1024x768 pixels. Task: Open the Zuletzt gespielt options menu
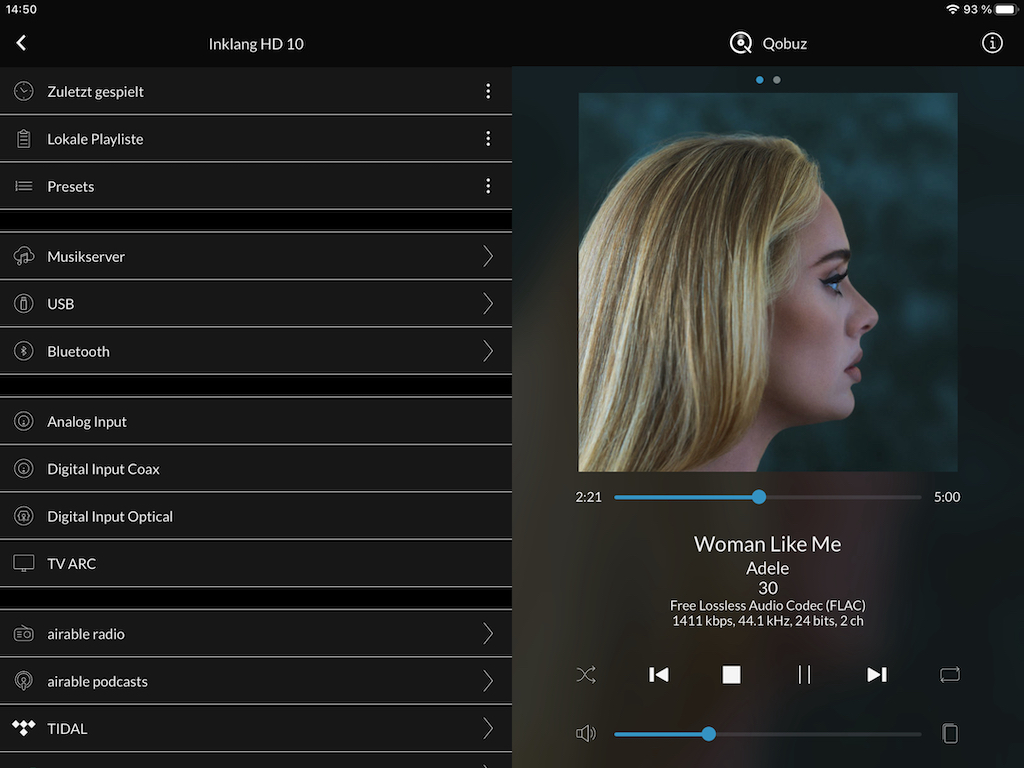click(x=488, y=91)
